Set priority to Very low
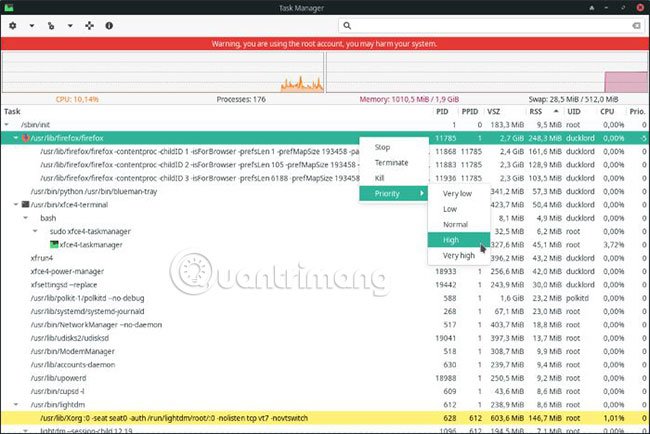 [x=459, y=193]
